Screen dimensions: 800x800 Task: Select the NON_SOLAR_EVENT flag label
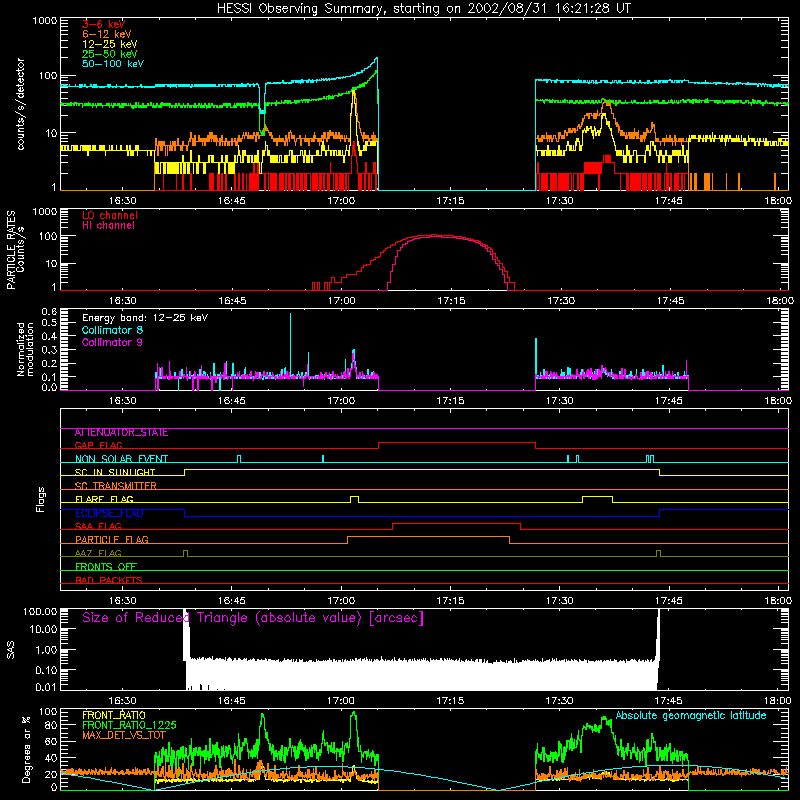[x=121, y=459]
